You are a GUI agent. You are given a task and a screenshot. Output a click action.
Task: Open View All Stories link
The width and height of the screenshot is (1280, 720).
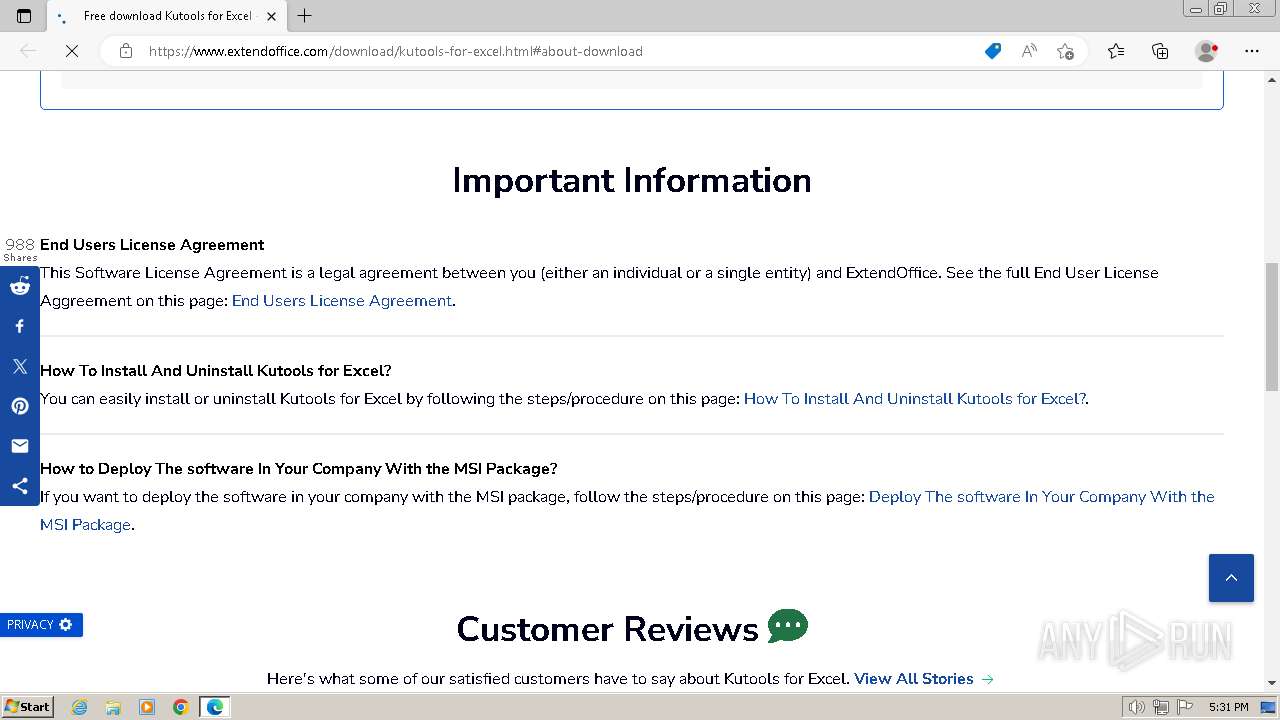click(x=924, y=679)
